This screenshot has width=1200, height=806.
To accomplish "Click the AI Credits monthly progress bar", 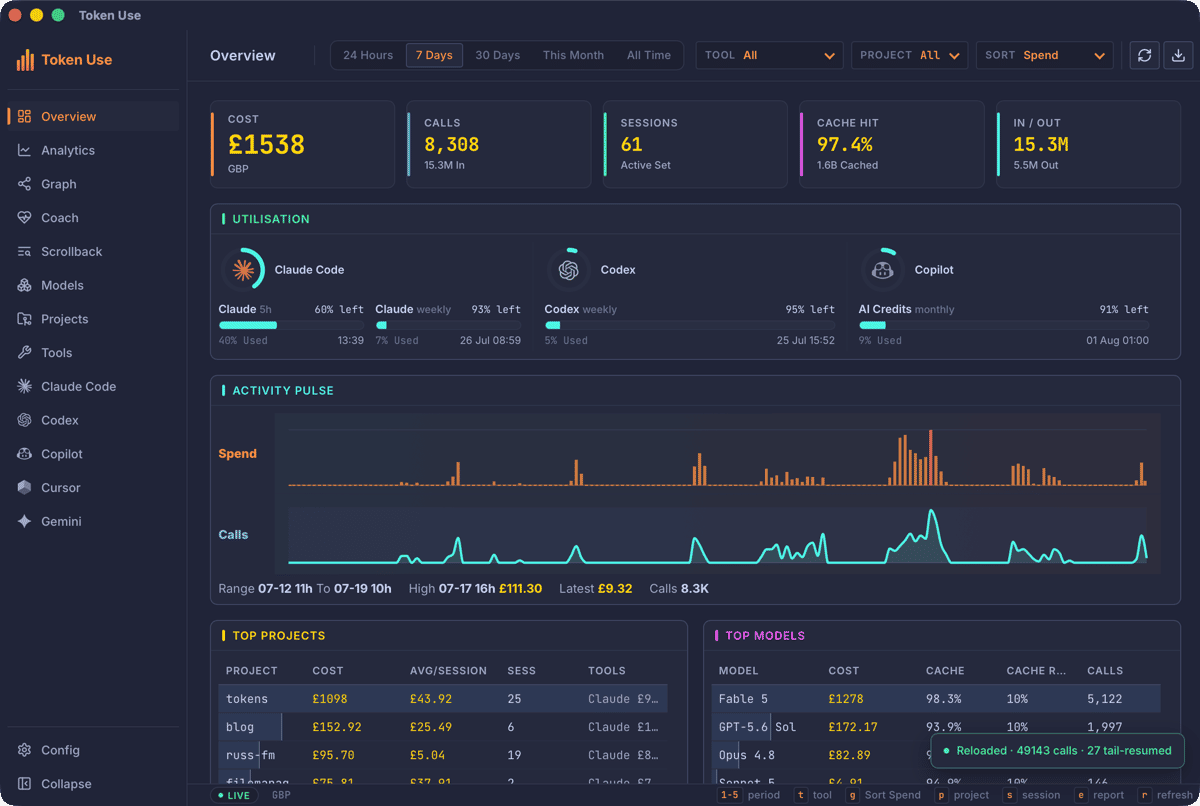I will coord(1004,325).
